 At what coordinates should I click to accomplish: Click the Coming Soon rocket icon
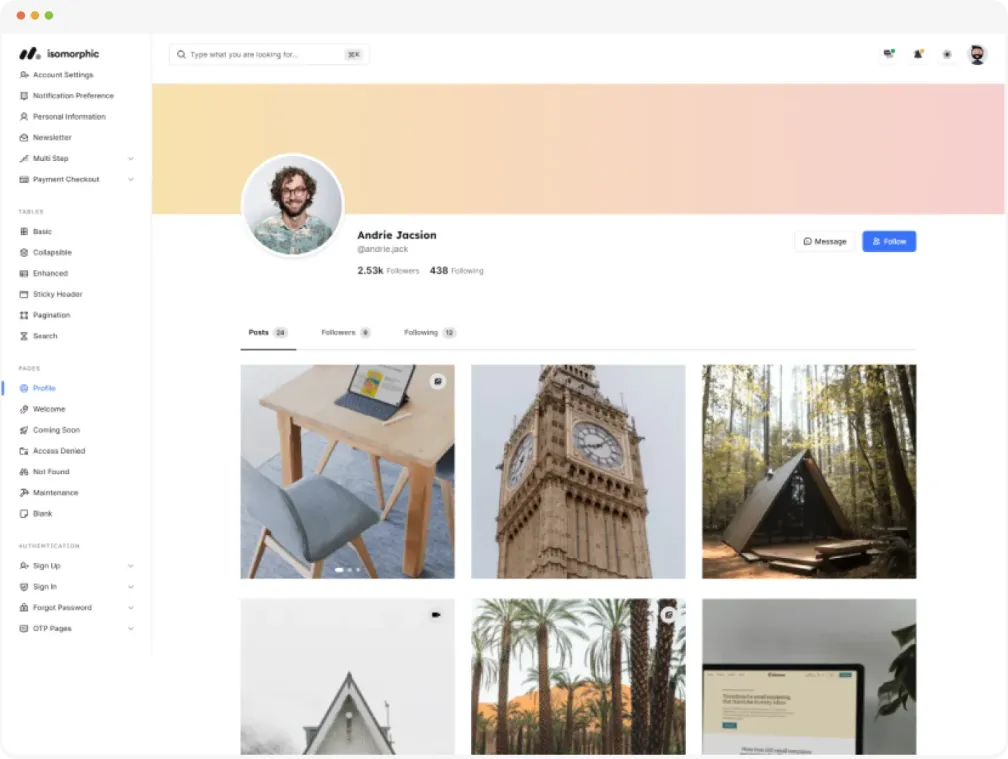click(24, 430)
